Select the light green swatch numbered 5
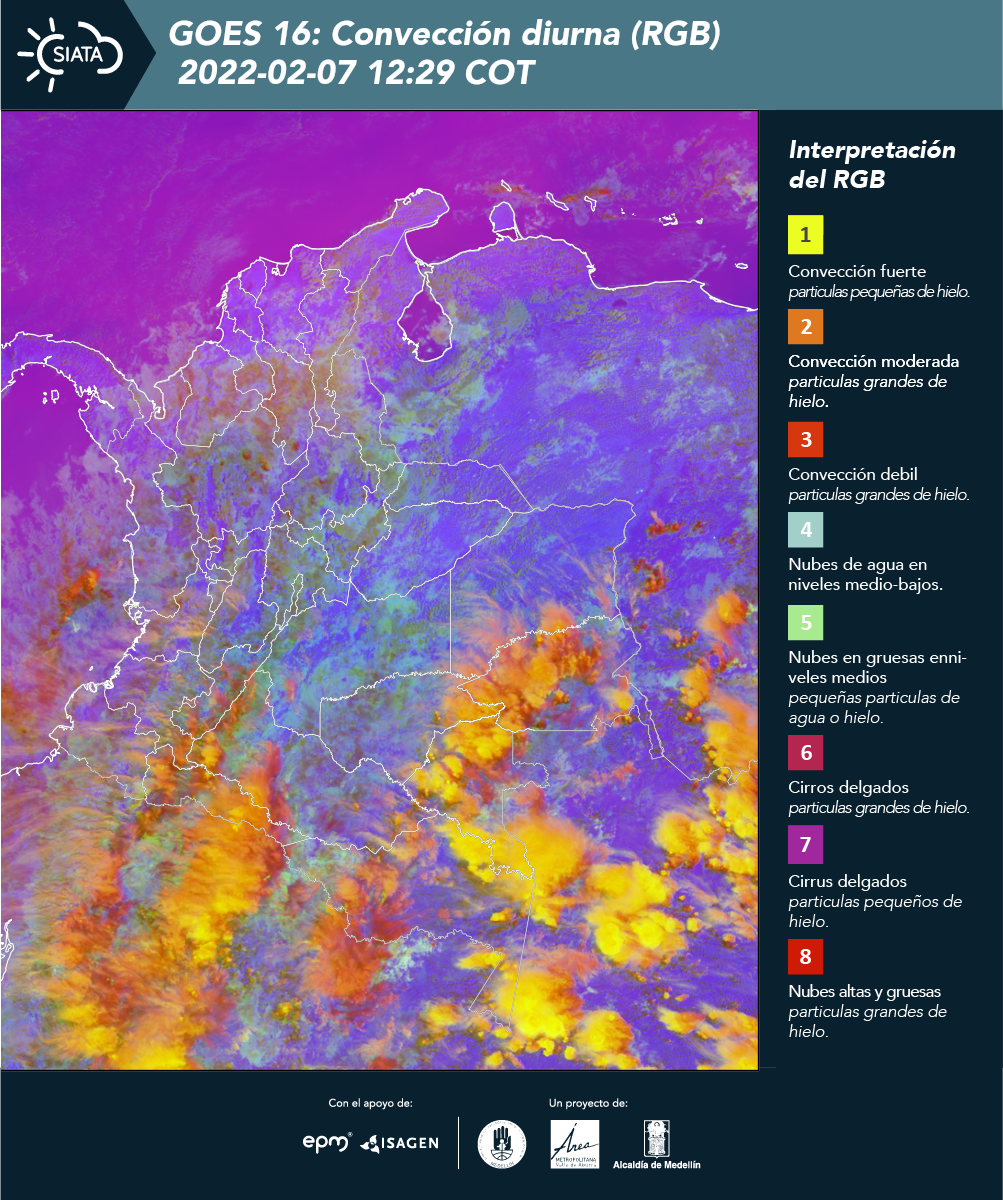 pyautogui.click(x=805, y=622)
